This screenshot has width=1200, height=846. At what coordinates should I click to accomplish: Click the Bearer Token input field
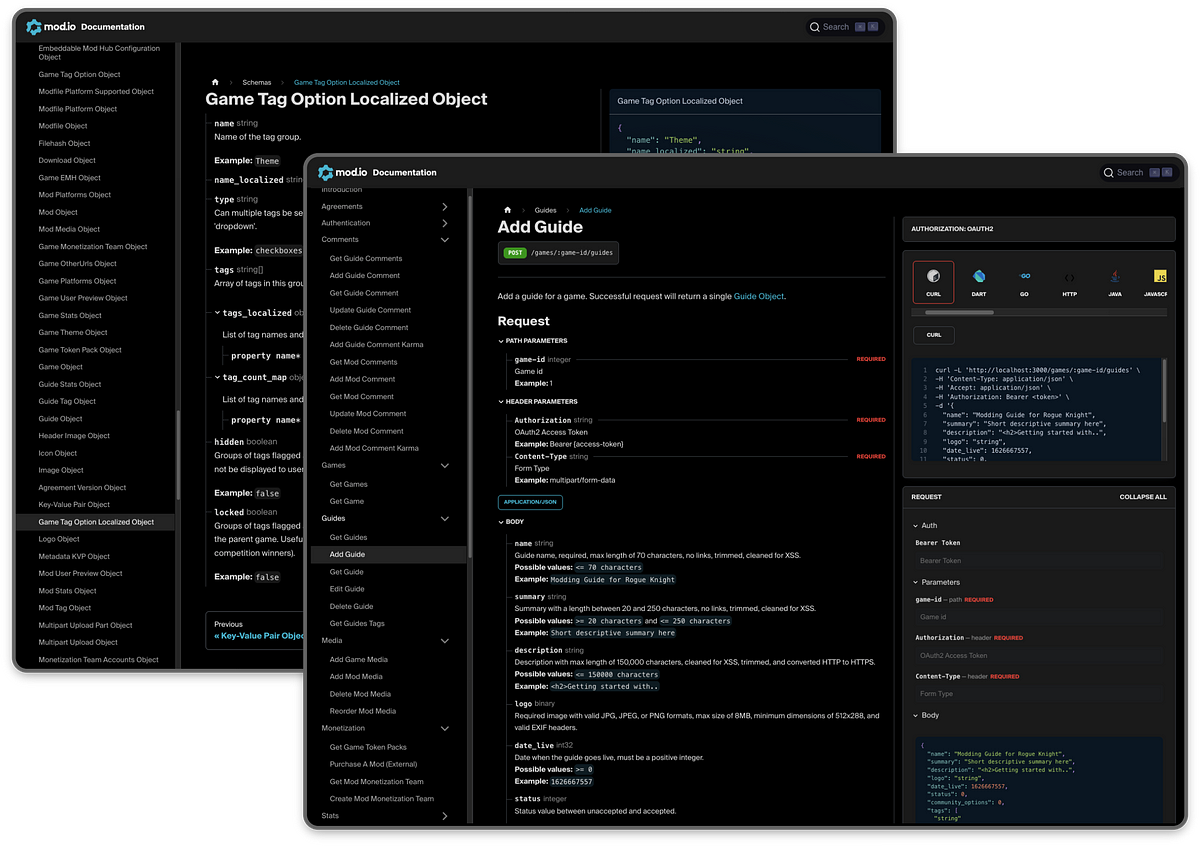[1038, 561]
